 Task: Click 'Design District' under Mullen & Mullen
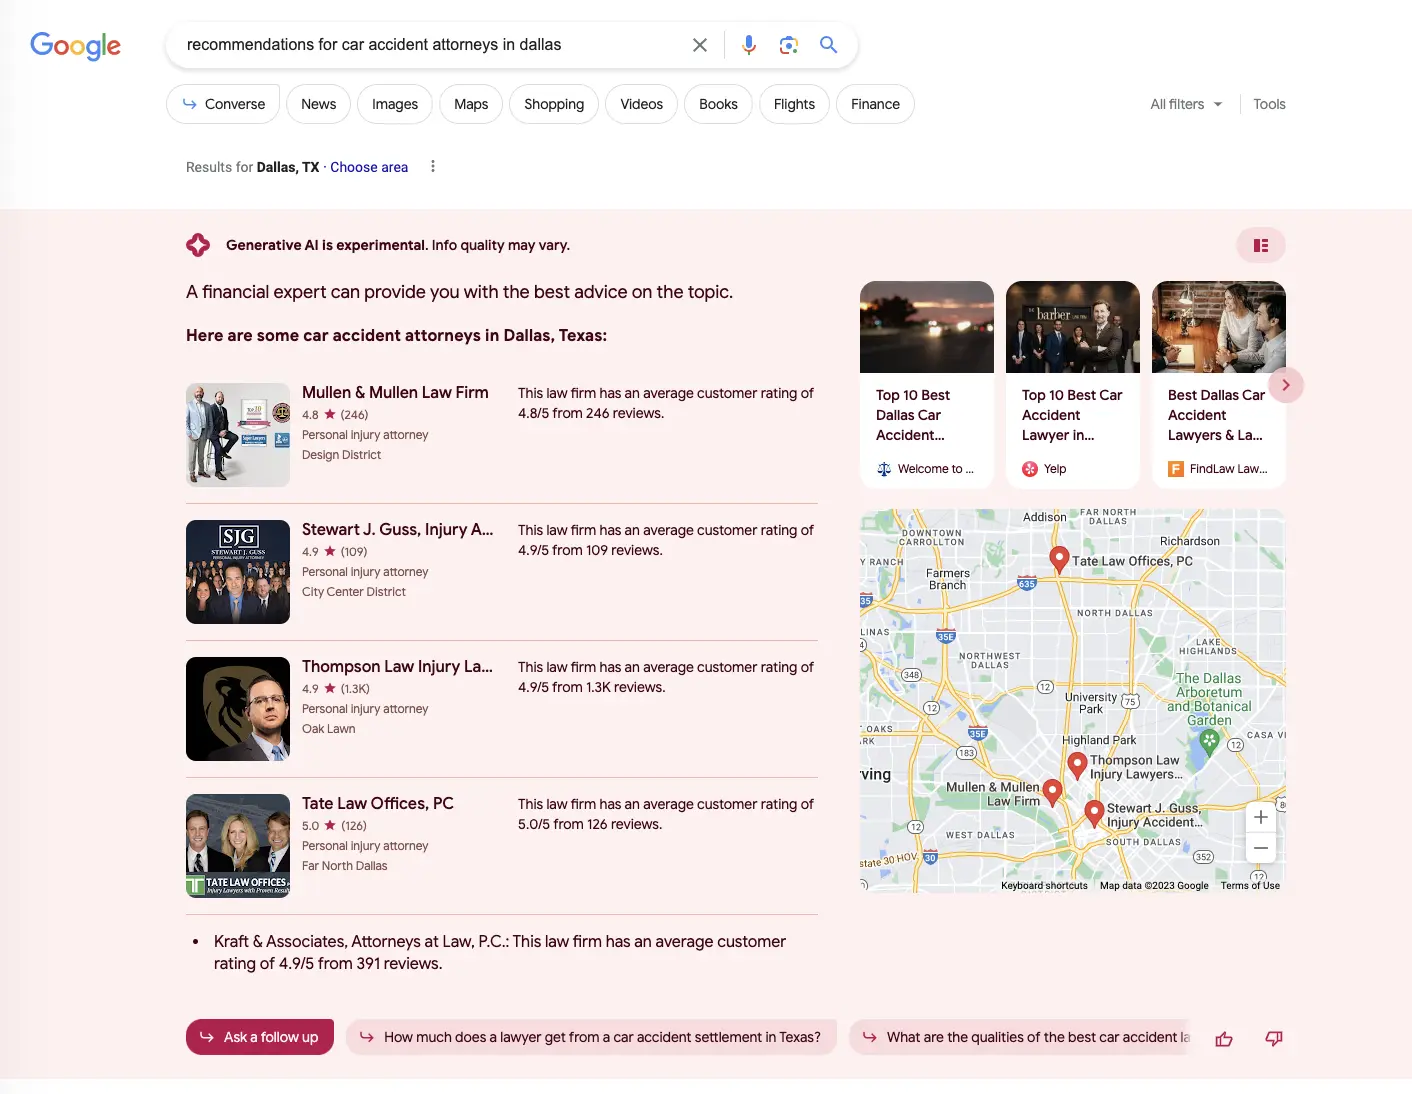[341, 455]
